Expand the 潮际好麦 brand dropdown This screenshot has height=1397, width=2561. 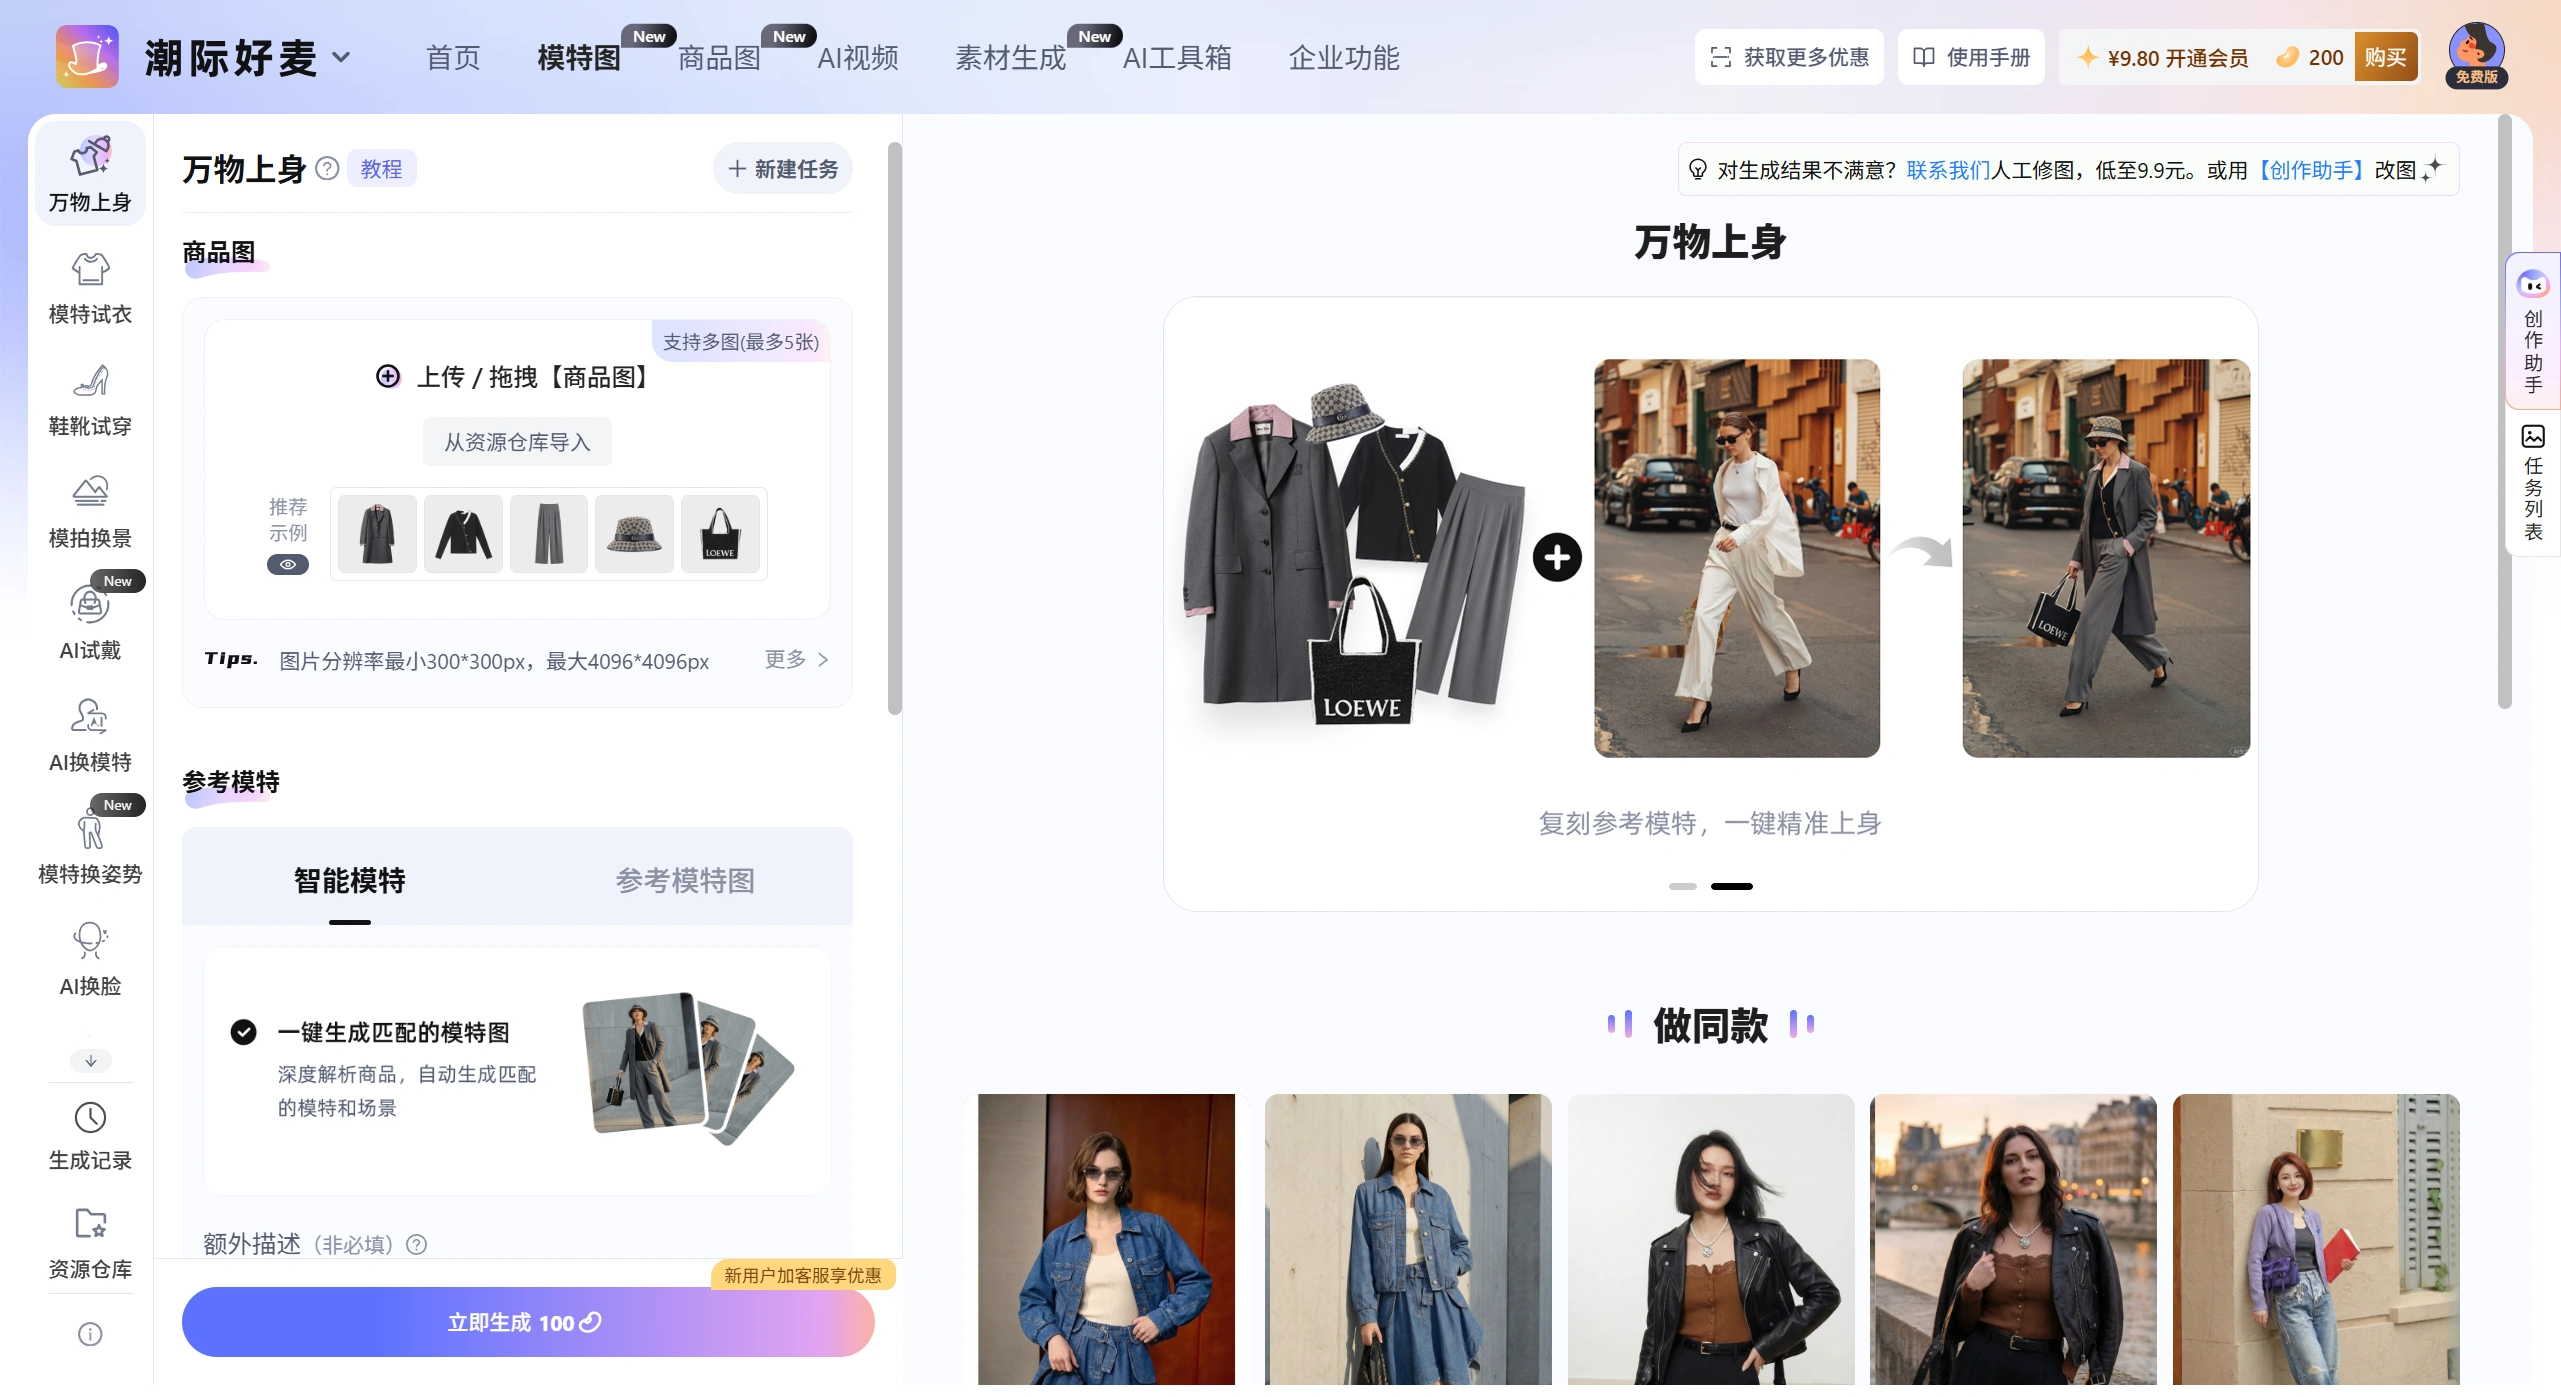click(x=341, y=57)
